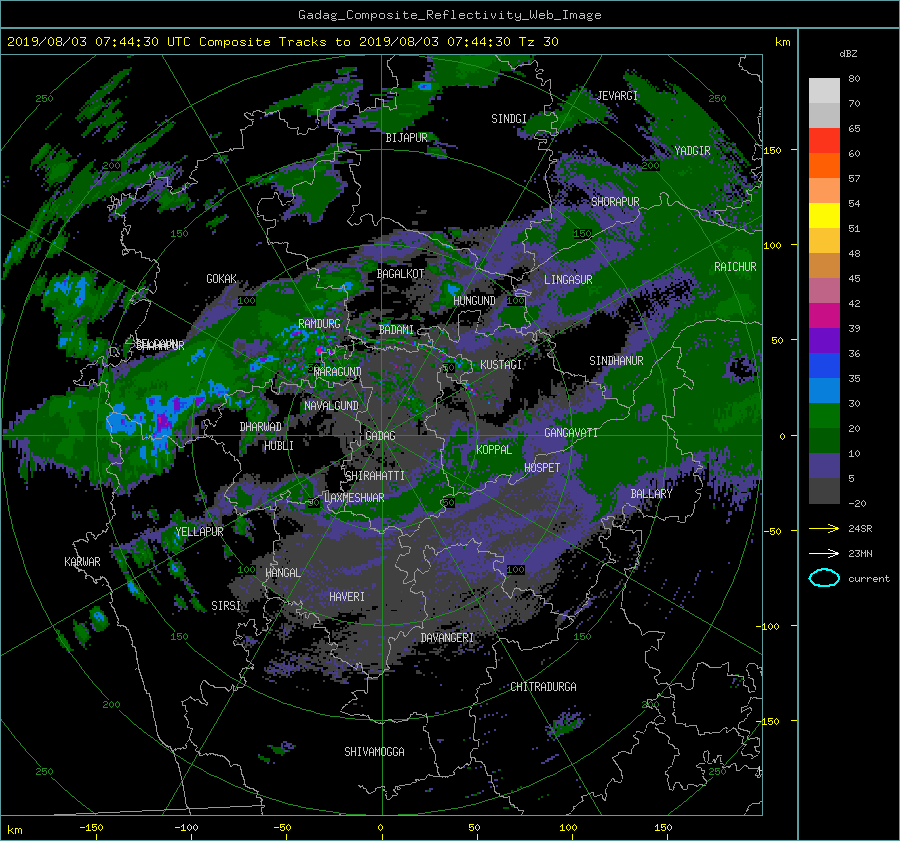900x841 pixels.
Task: Click the BAGALKOT city label
Action: 400,274
